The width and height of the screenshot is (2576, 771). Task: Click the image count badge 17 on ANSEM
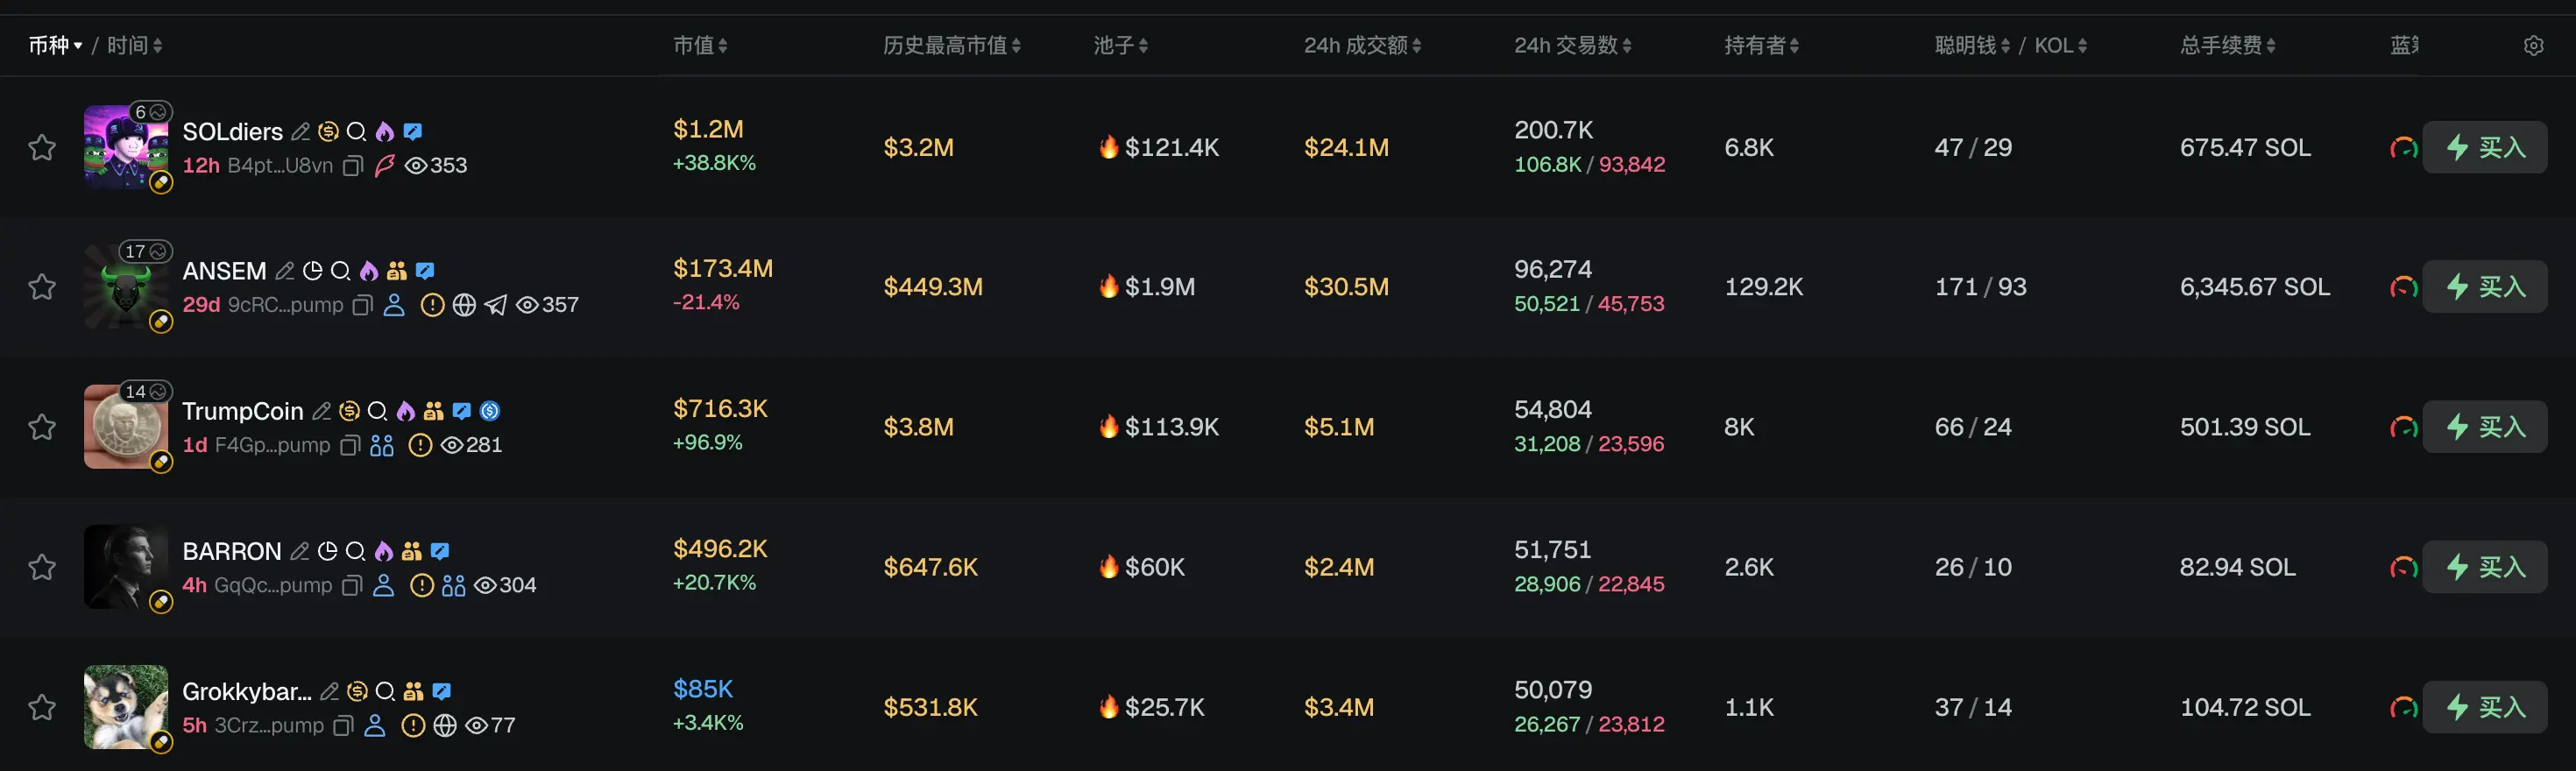click(146, 251)
